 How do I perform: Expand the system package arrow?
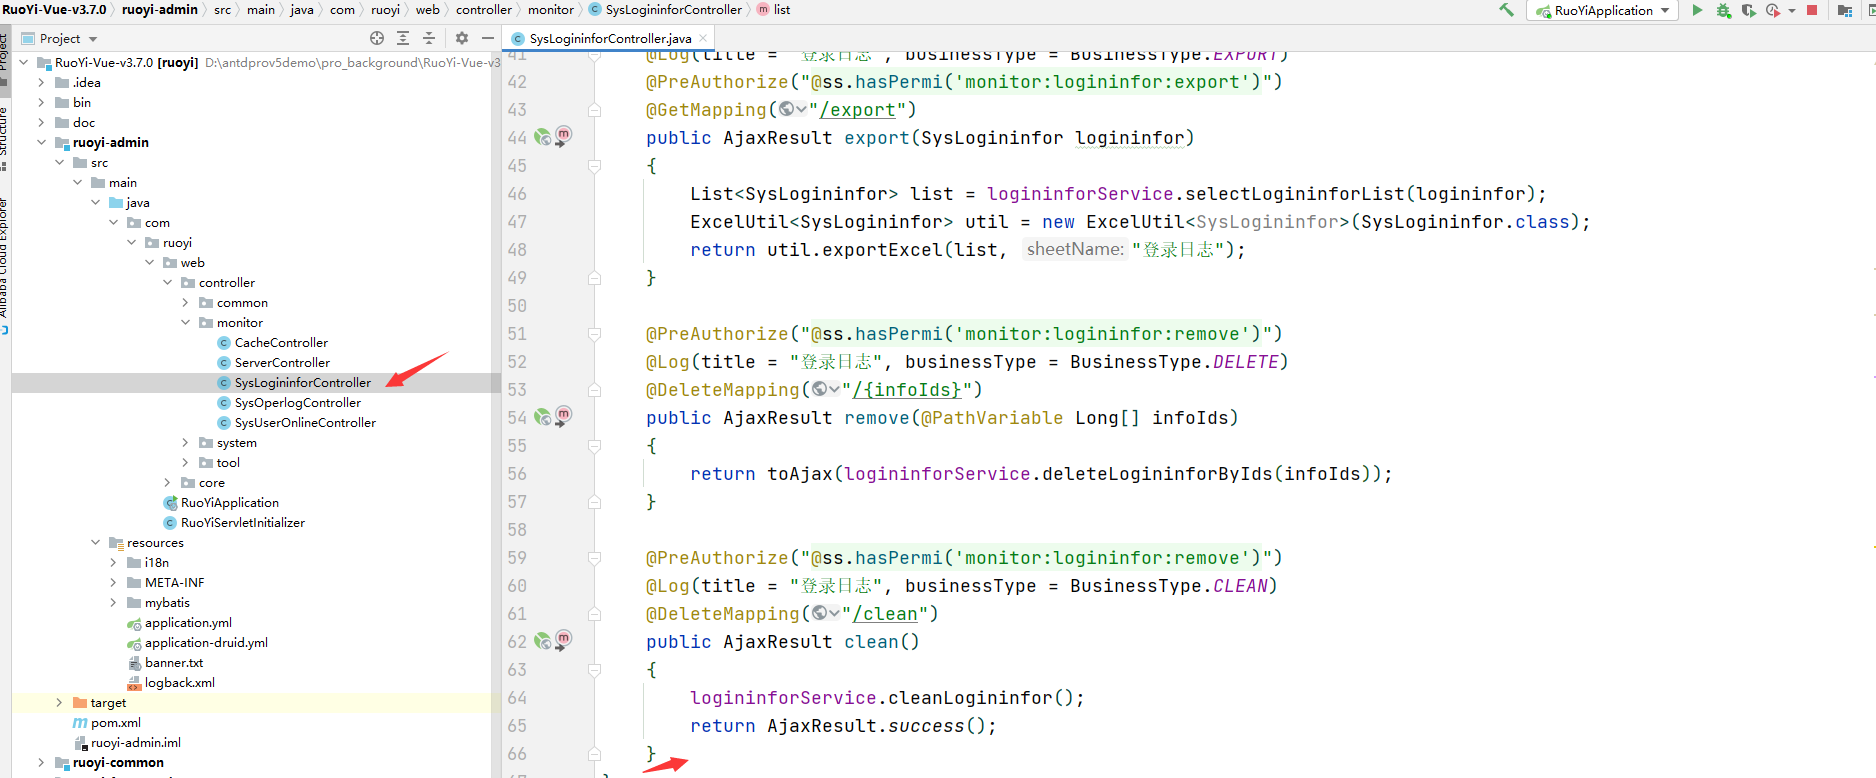point(186,442)
